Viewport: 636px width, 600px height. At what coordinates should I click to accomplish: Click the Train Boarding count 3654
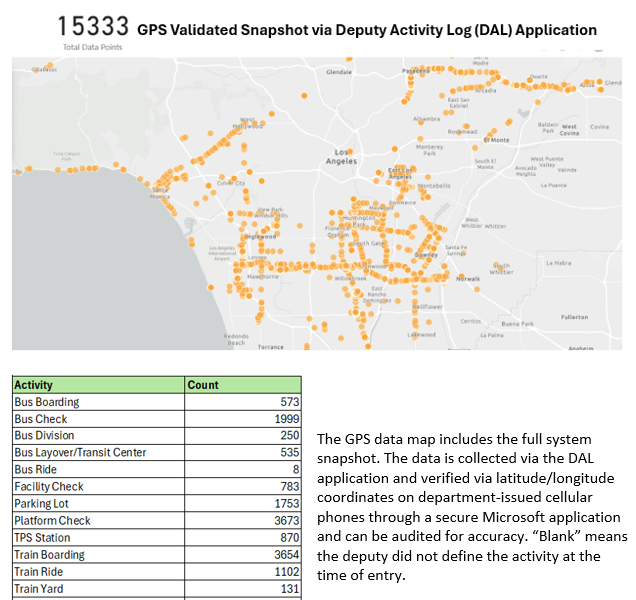click(x=286, y=555)
